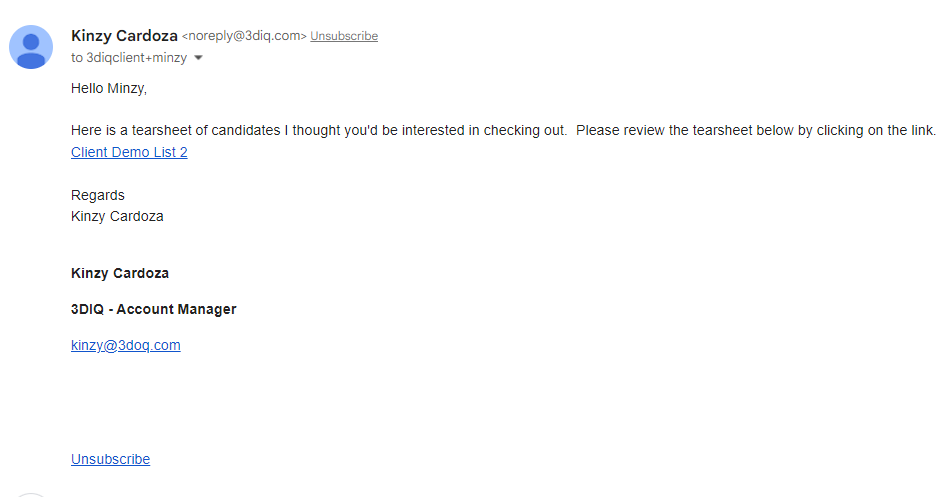Click the 'to 3diqclient+minzy' recipient line
The width and height of the screenshot is (952, 497).
pyautogui.click(x=129, y=58)
